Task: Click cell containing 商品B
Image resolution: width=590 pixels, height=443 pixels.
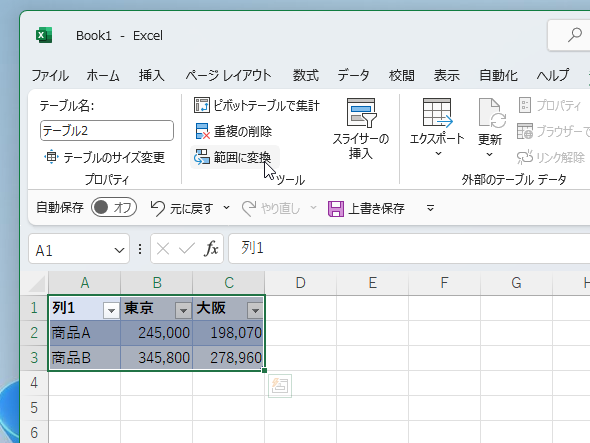Action: (85, 358)
